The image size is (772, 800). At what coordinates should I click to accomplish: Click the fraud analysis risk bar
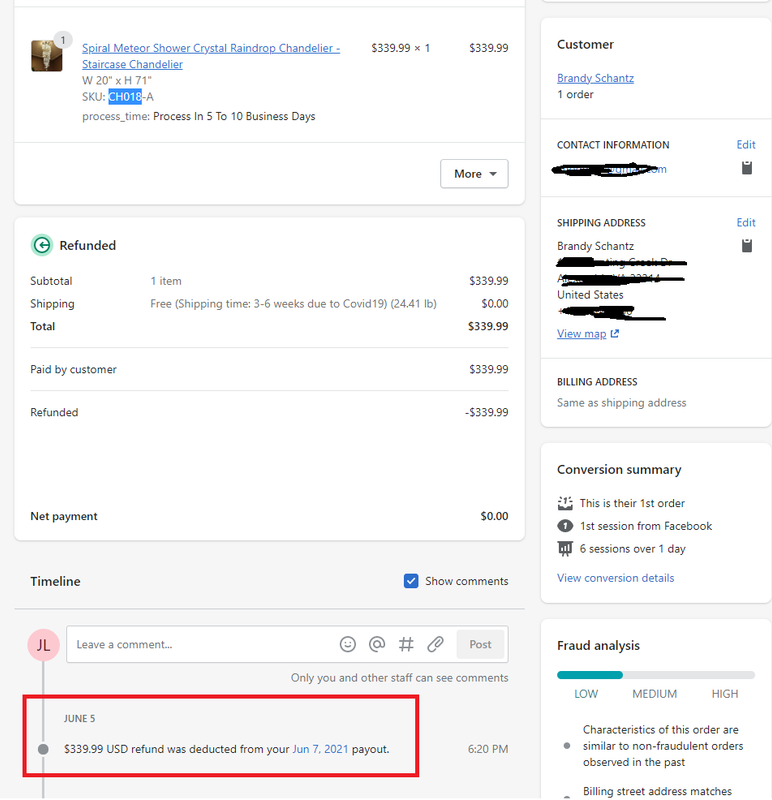click(656, 675)
